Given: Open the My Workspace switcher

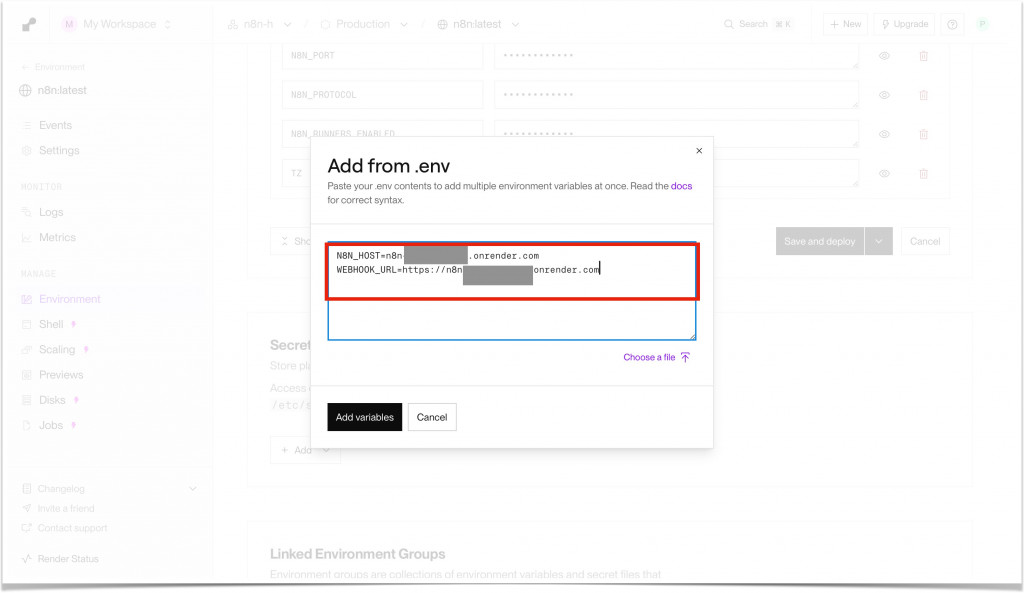Looking at the screenshot, I should [x=117, y=24].
